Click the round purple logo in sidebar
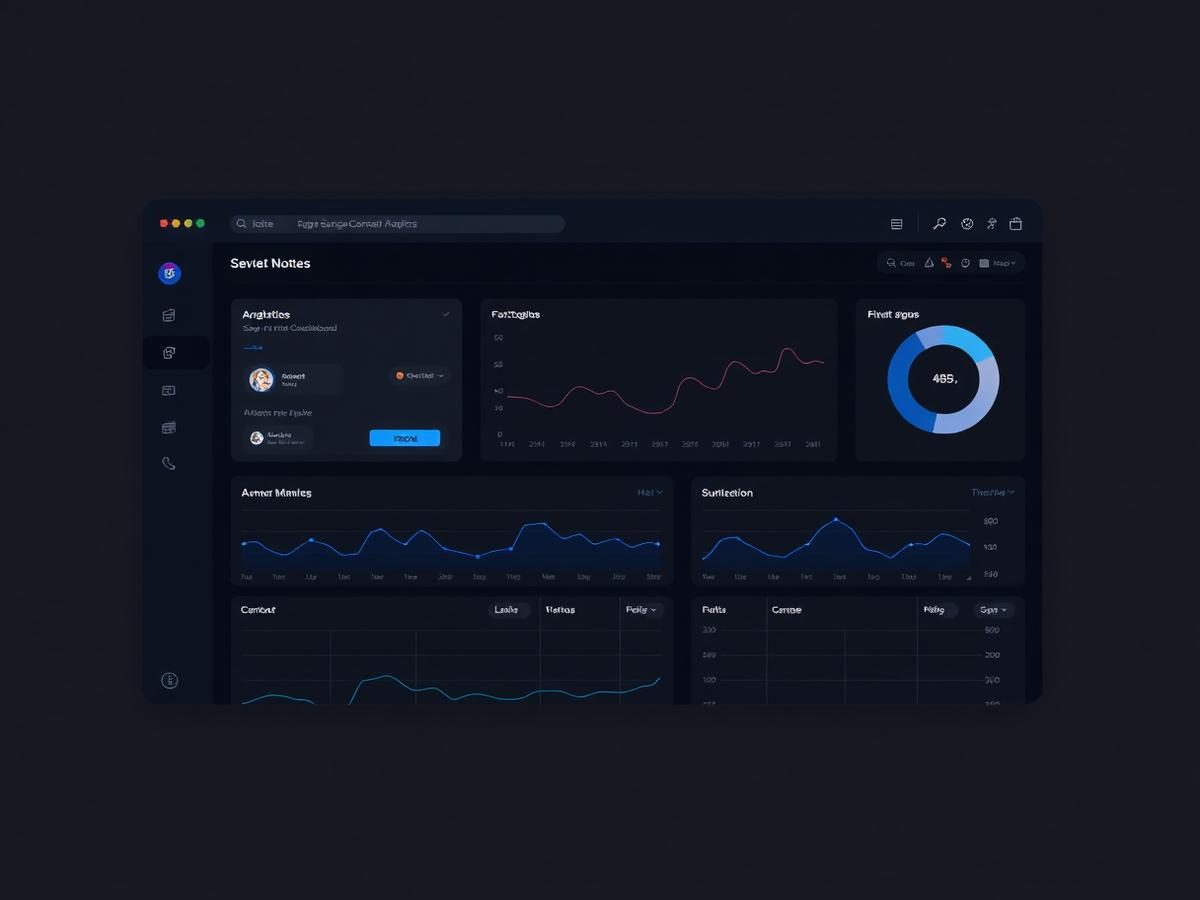 (170, 273)
